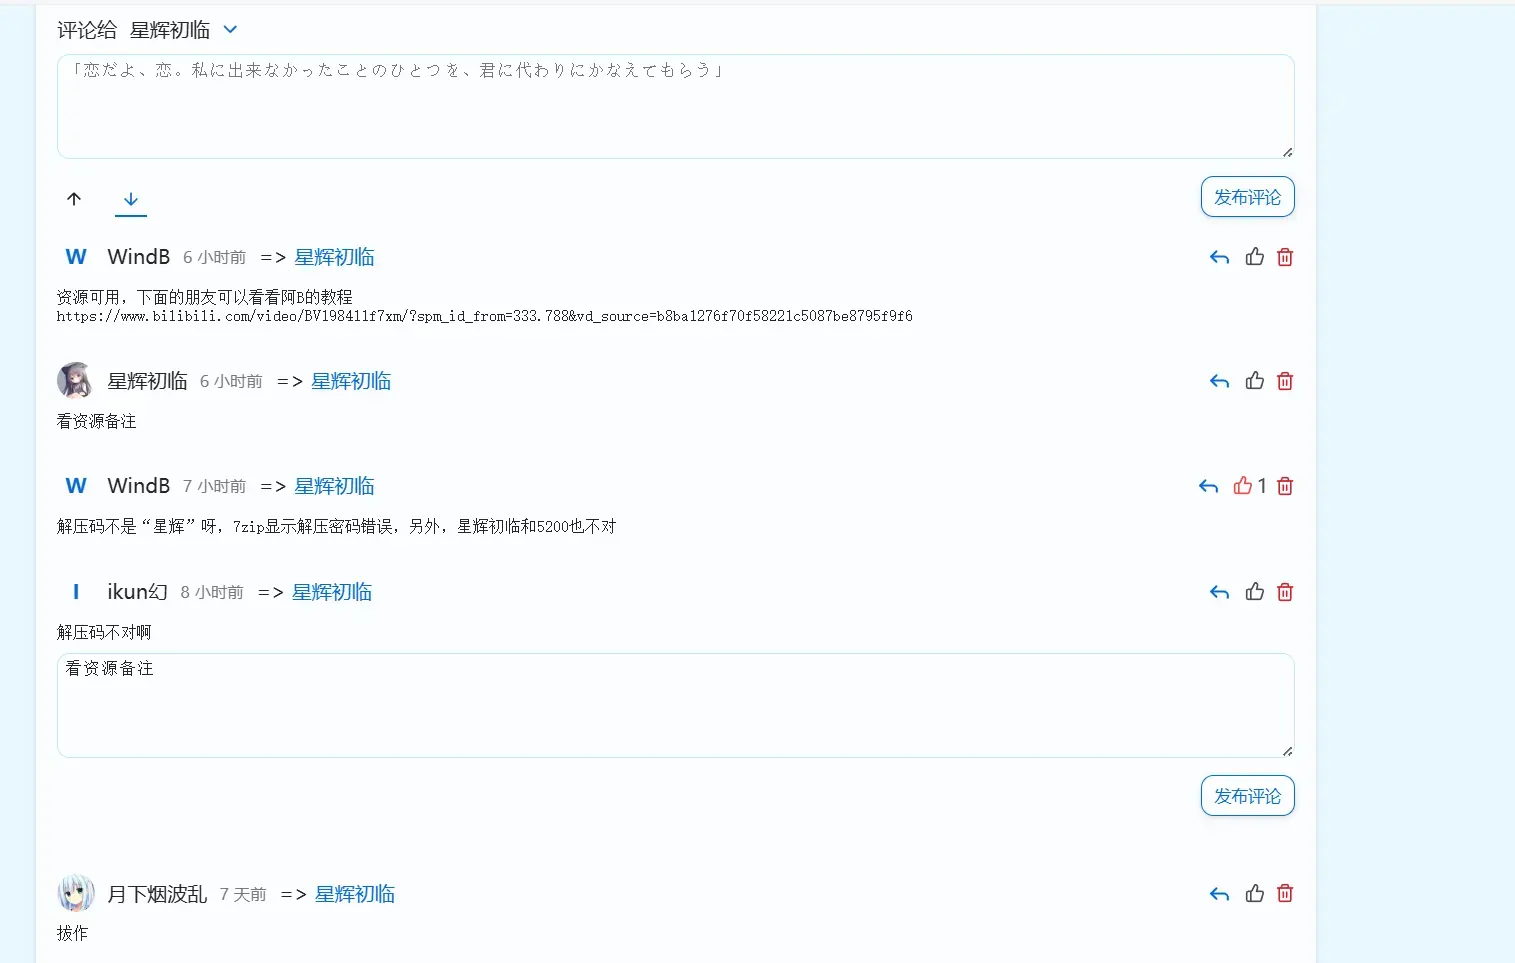Focus the top comment text area

click(x=676, y=106)
